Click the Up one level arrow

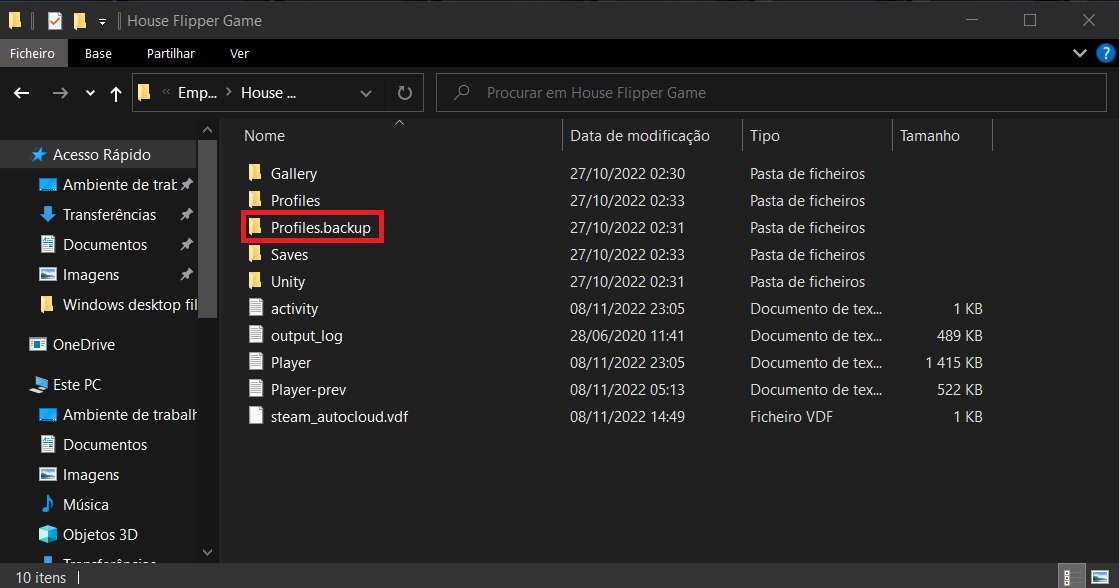pyautogui.click(x=116, y=93)
